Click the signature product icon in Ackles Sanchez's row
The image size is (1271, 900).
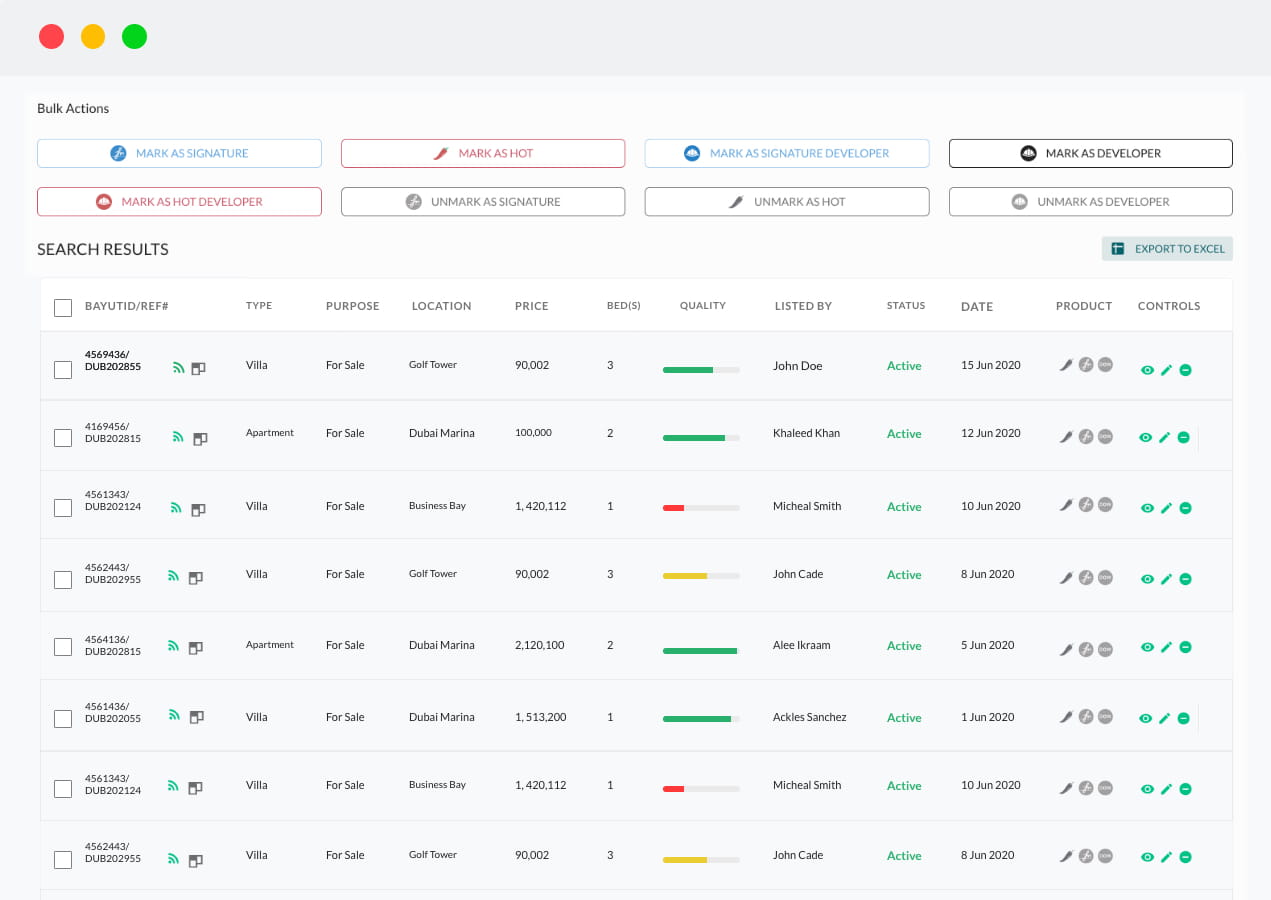click(1086, 717)
